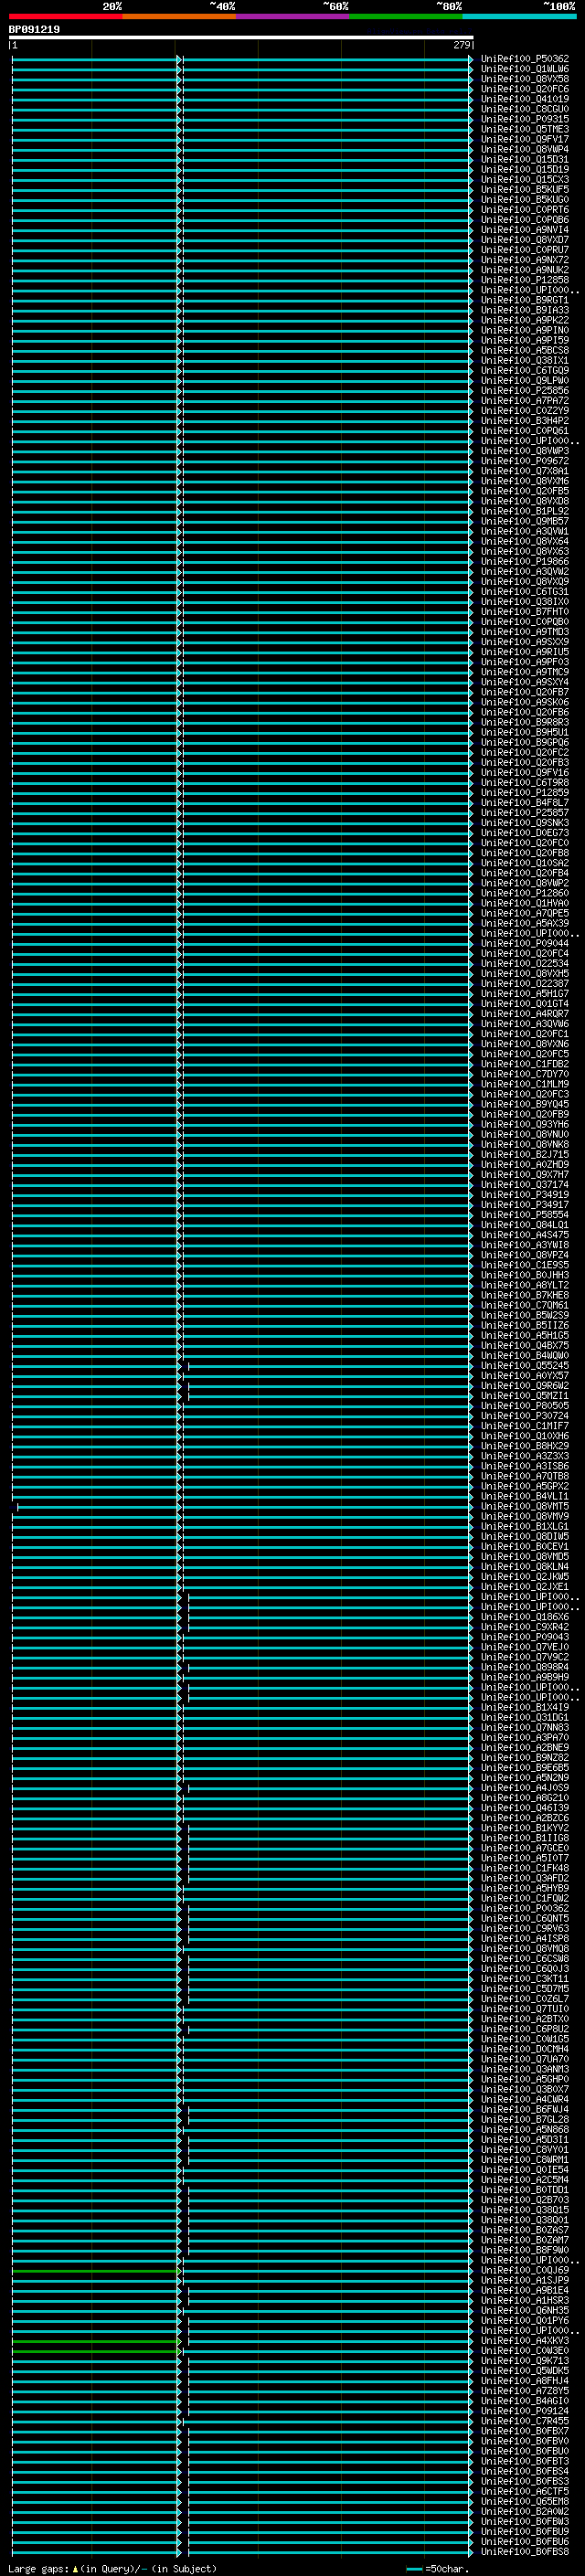Select alignment label UniRef100_P80505
Viewport: 585px width, 2576px height.
[525, 1405]
